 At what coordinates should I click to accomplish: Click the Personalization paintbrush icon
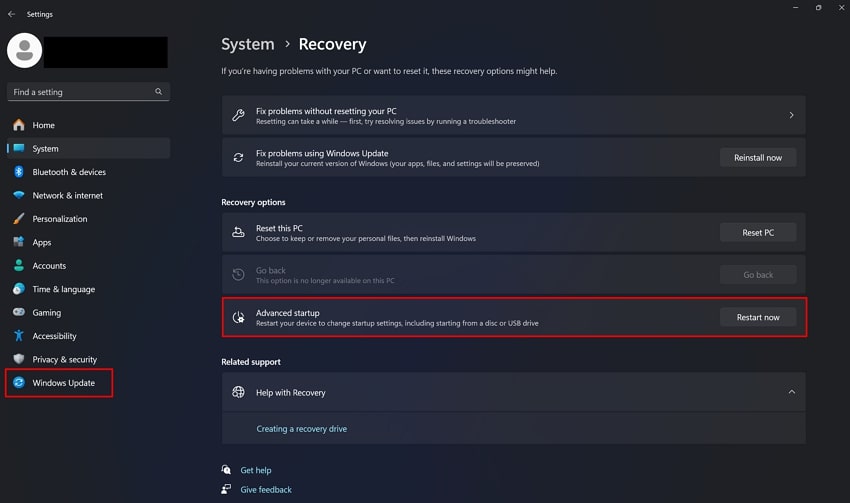tap(18, 219)
